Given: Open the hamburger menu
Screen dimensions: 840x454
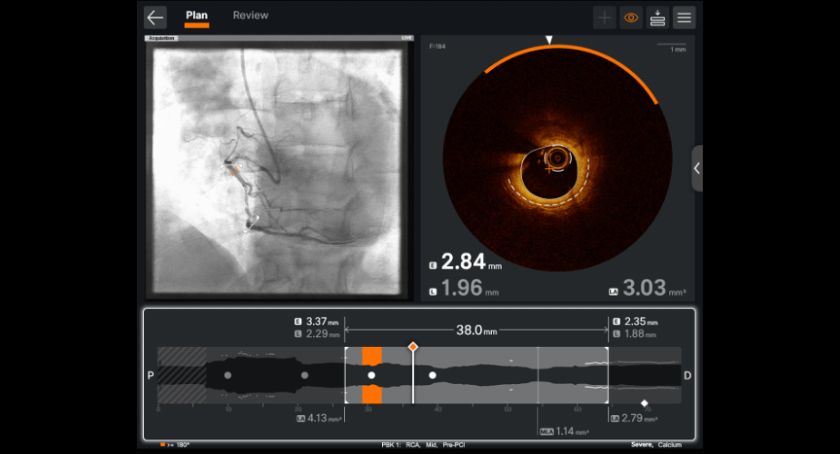Looking at the screenshot, I should [x=684, y=17].
